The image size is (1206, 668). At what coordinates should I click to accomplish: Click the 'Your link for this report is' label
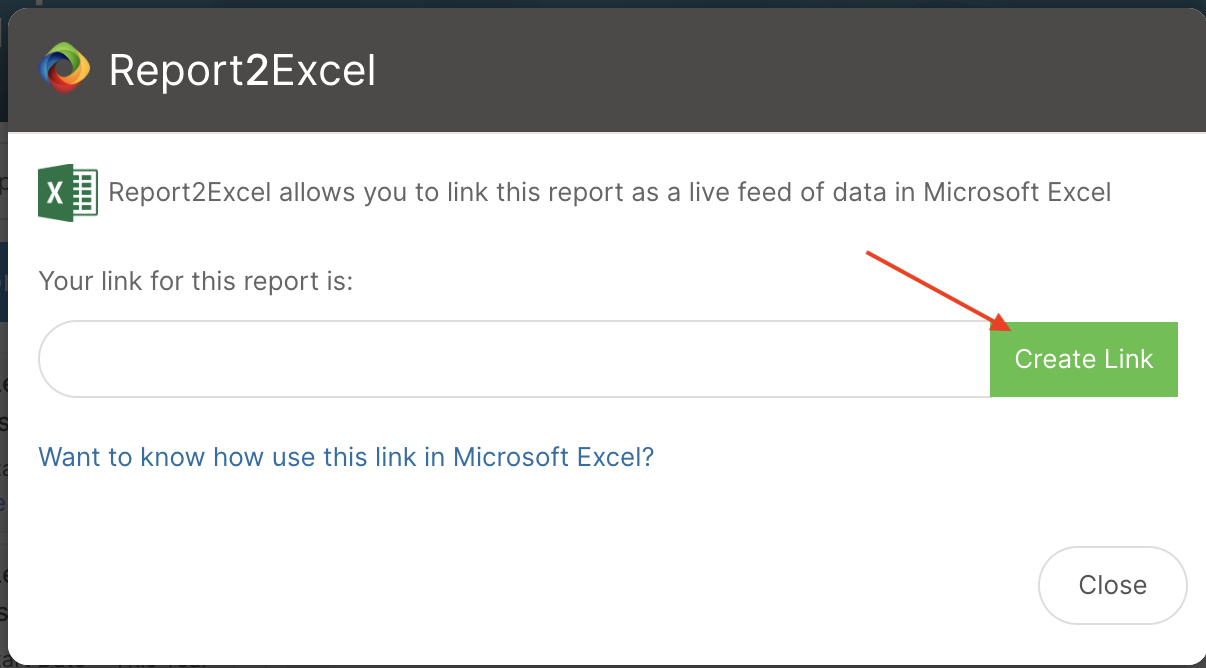tap(196, 280)
